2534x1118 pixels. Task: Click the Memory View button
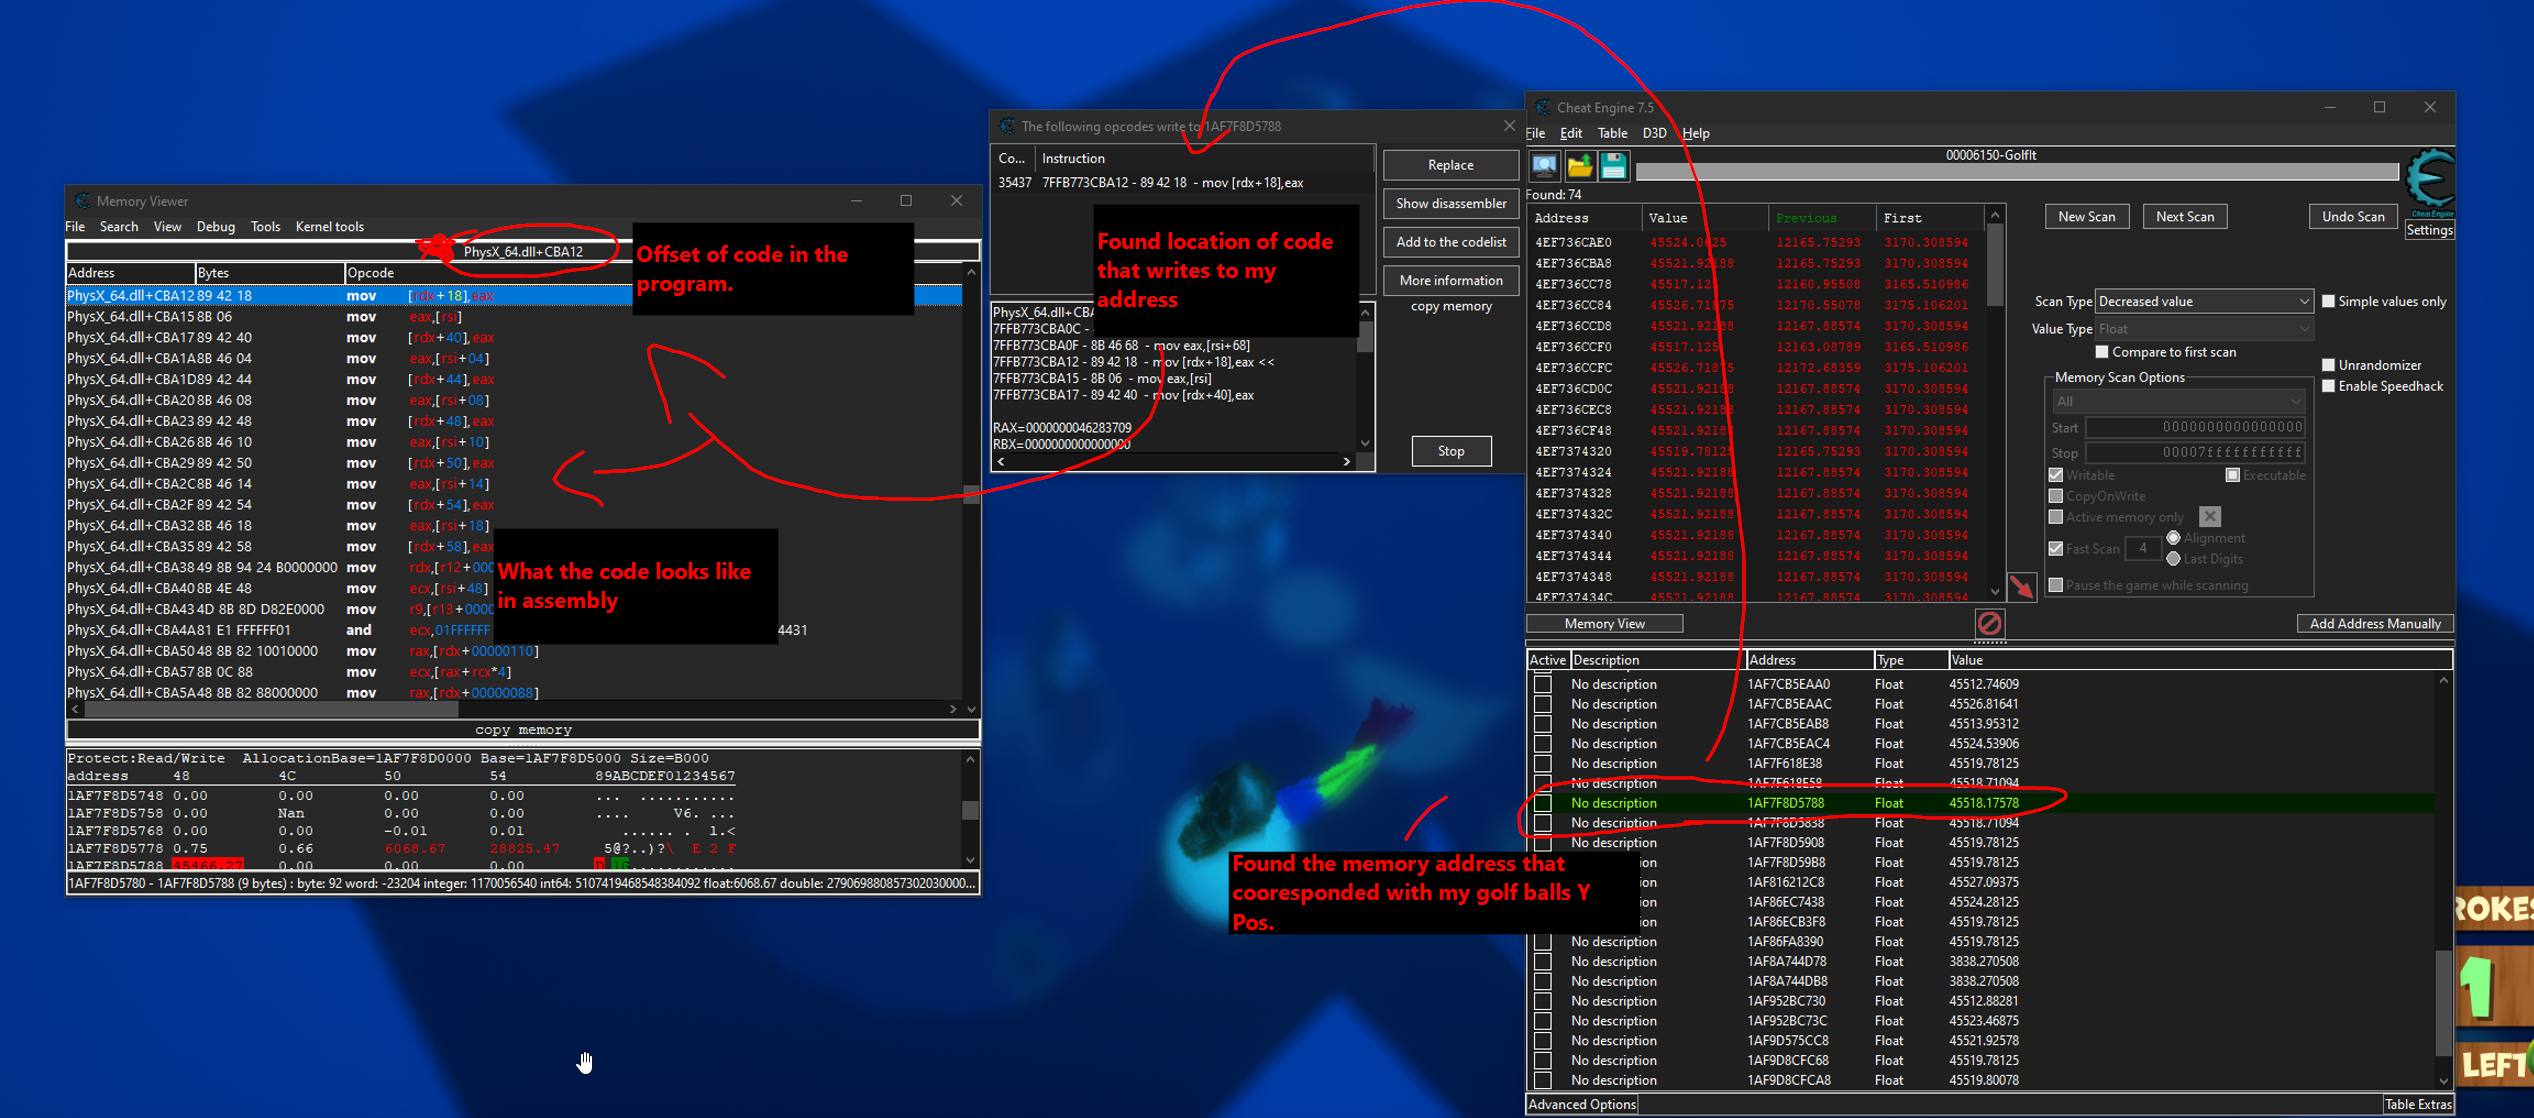tap(1604, 624)
